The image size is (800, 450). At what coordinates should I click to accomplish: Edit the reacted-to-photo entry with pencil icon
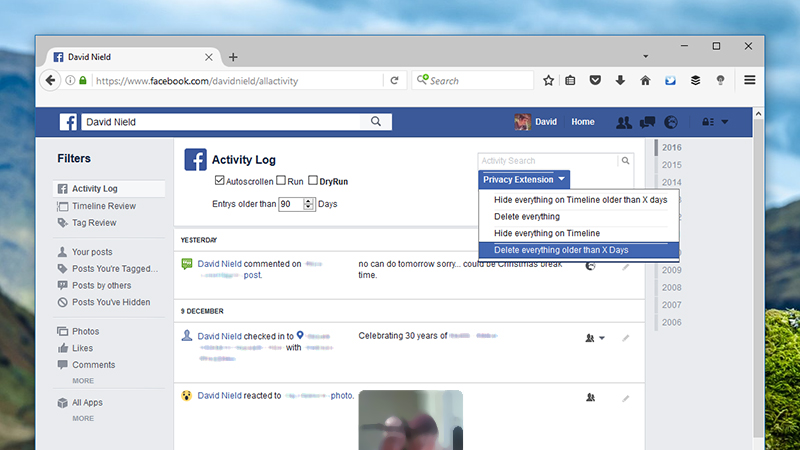[626, 398]
